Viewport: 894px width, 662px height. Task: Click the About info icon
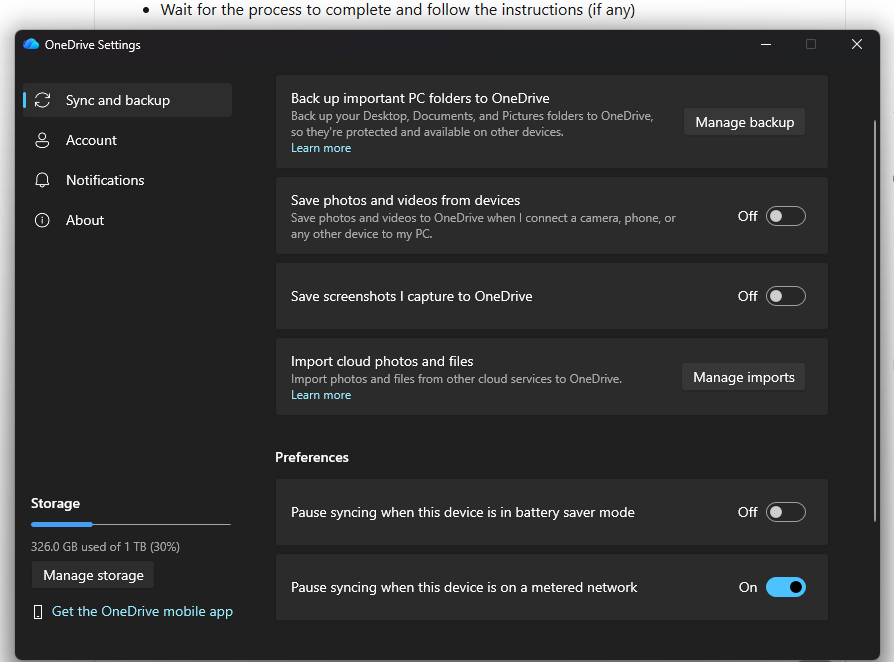coord(42,220)
